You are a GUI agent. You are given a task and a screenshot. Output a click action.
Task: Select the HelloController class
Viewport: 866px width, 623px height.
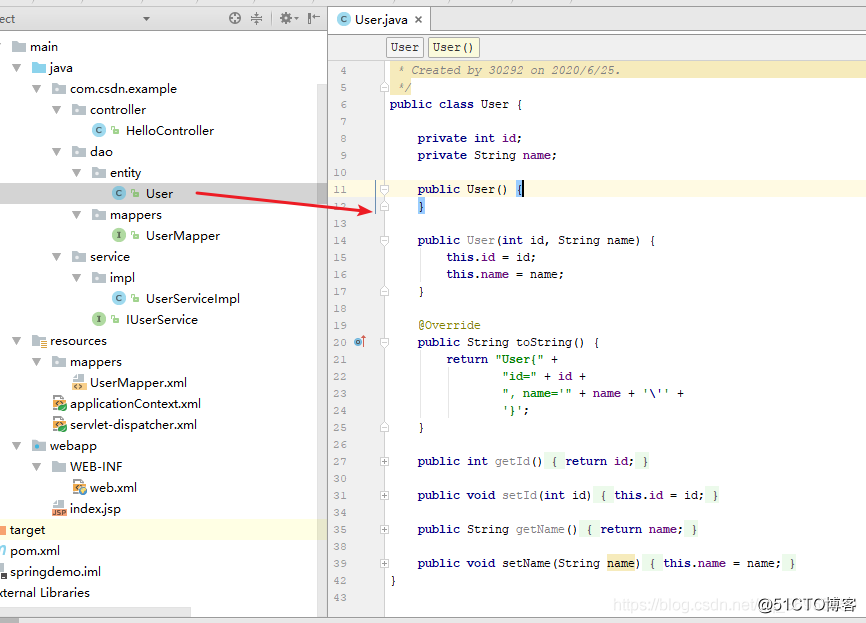170,131
